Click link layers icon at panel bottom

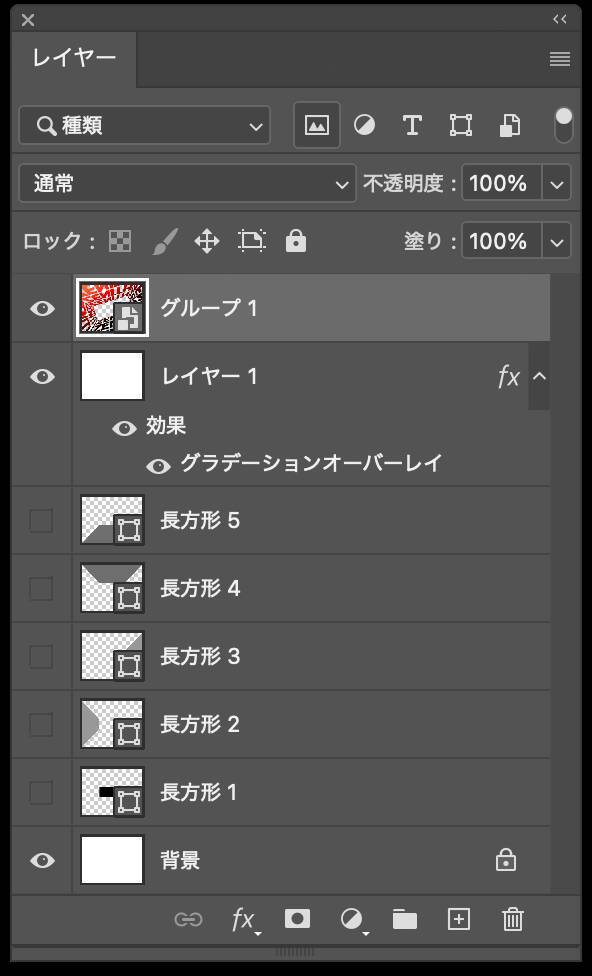tap(188, 919)
